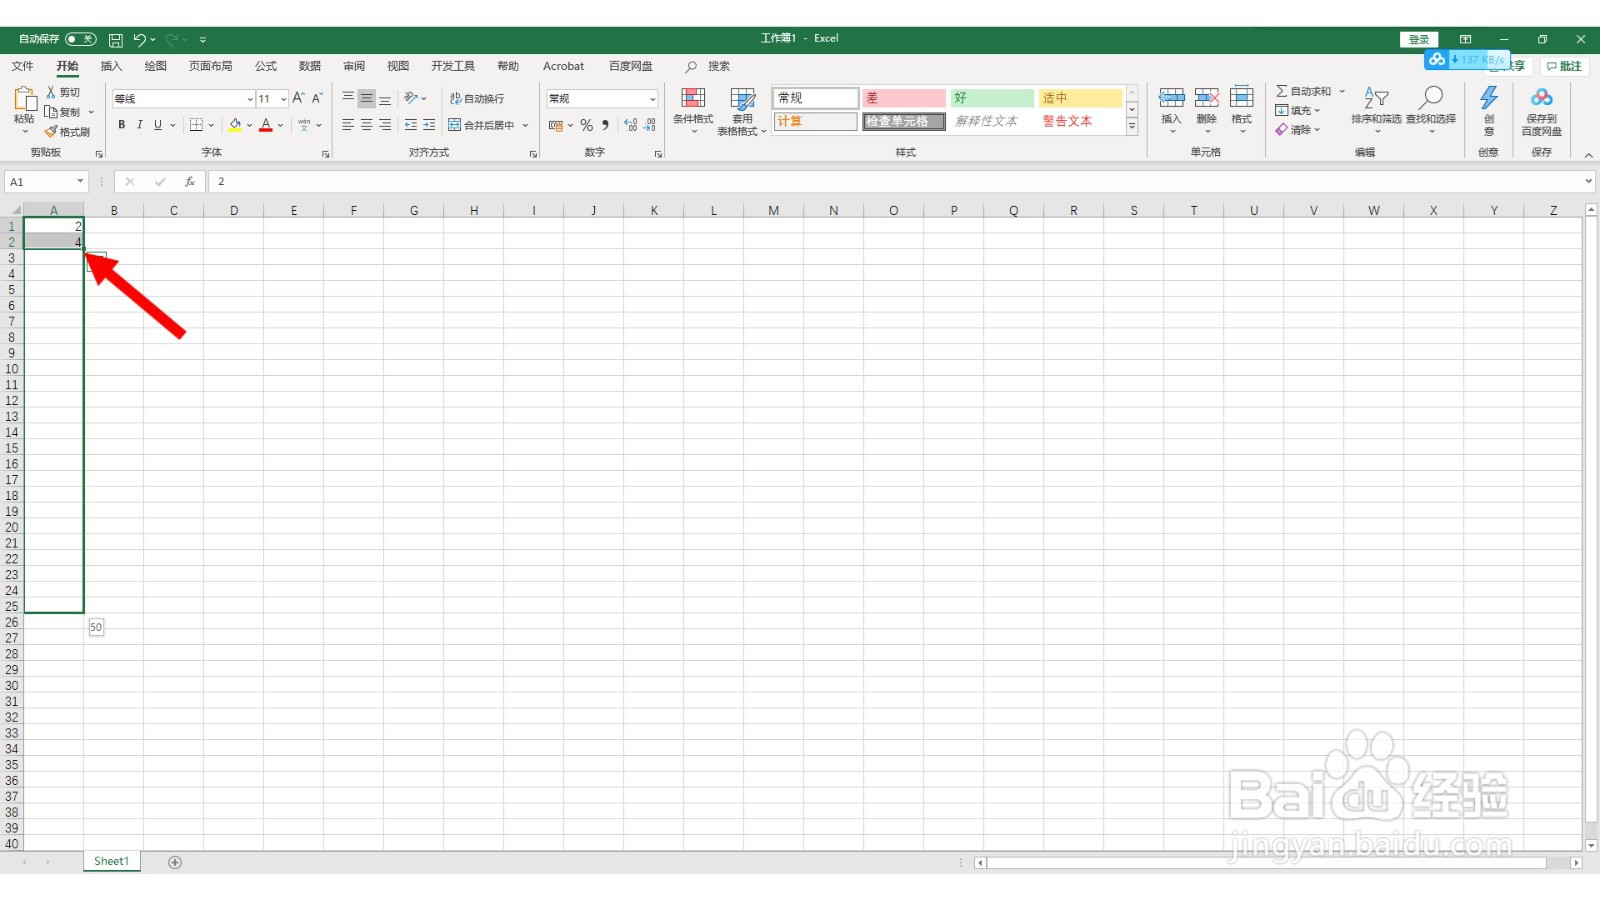Viewport: 1600px width, 900px height.
Task: Toggle middle vertical alignment
Action: [x=366, y=98]
